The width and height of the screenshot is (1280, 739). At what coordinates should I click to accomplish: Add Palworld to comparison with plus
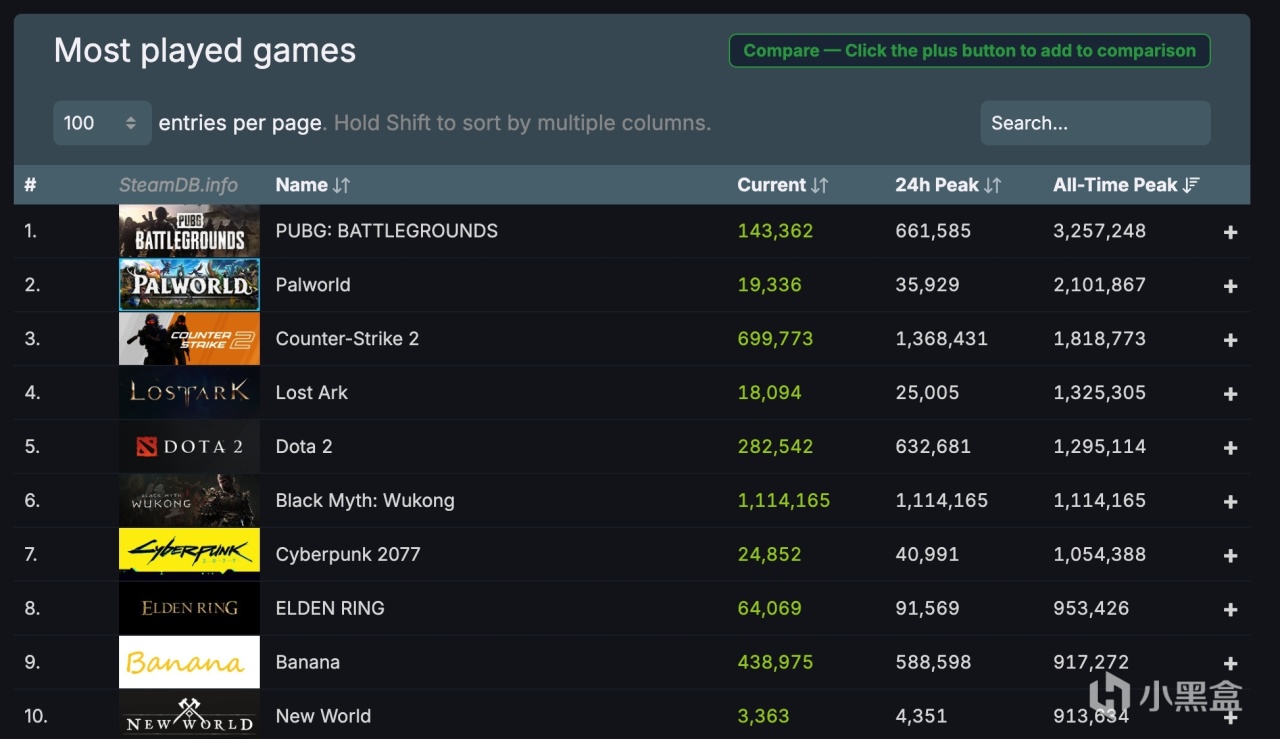pyautogui.click(x=1230, y=286)
